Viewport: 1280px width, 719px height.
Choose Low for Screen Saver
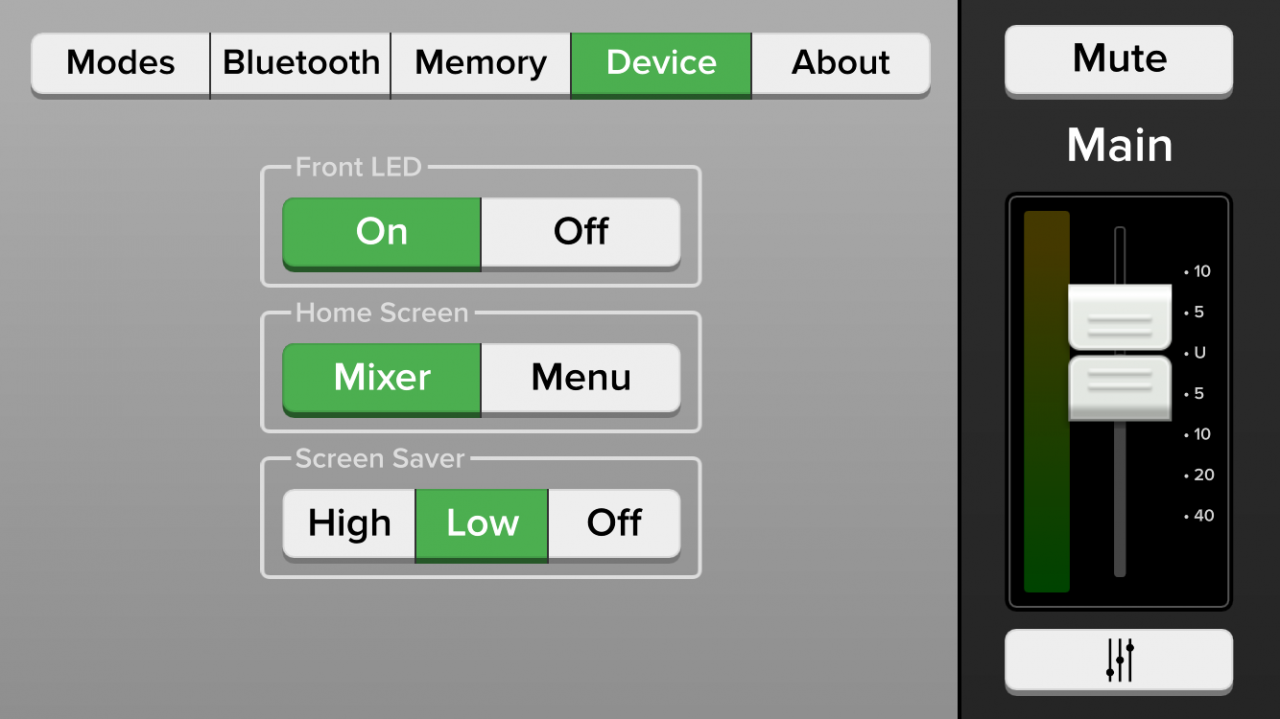481,523
